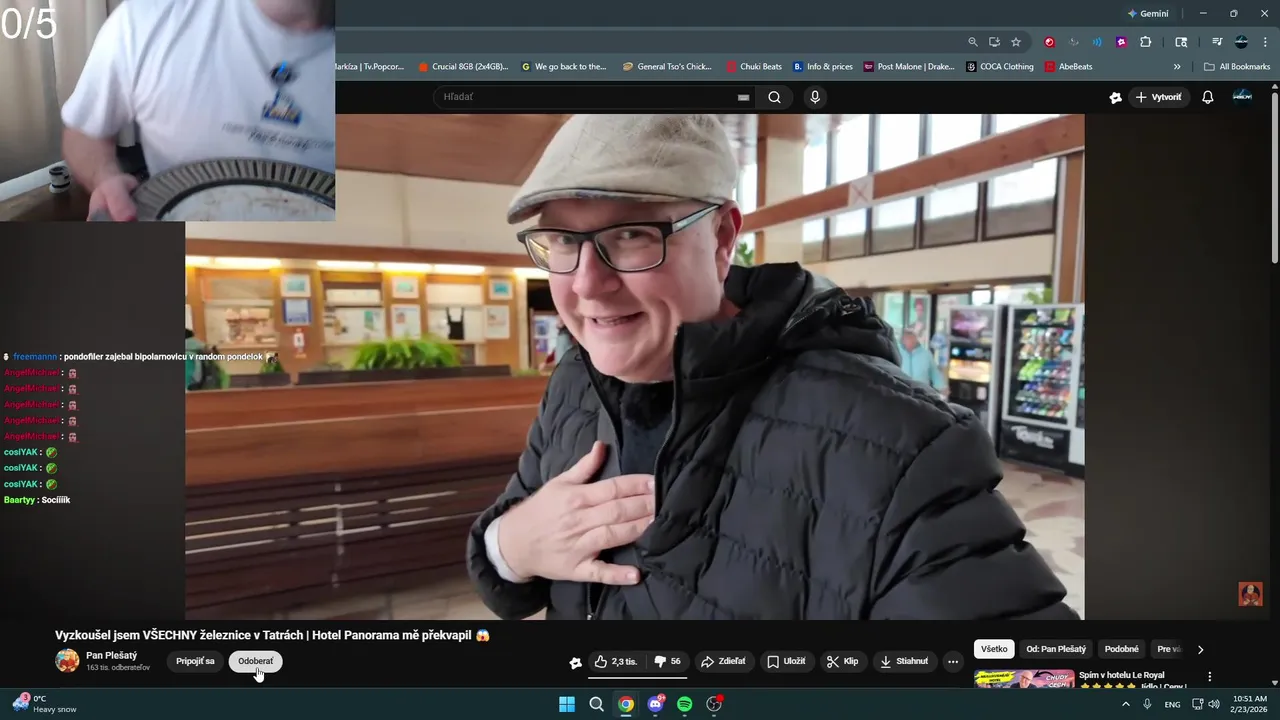Open the Info & prices bookmark
Screen dimensions: 1280x720
[x=823, y=67]
